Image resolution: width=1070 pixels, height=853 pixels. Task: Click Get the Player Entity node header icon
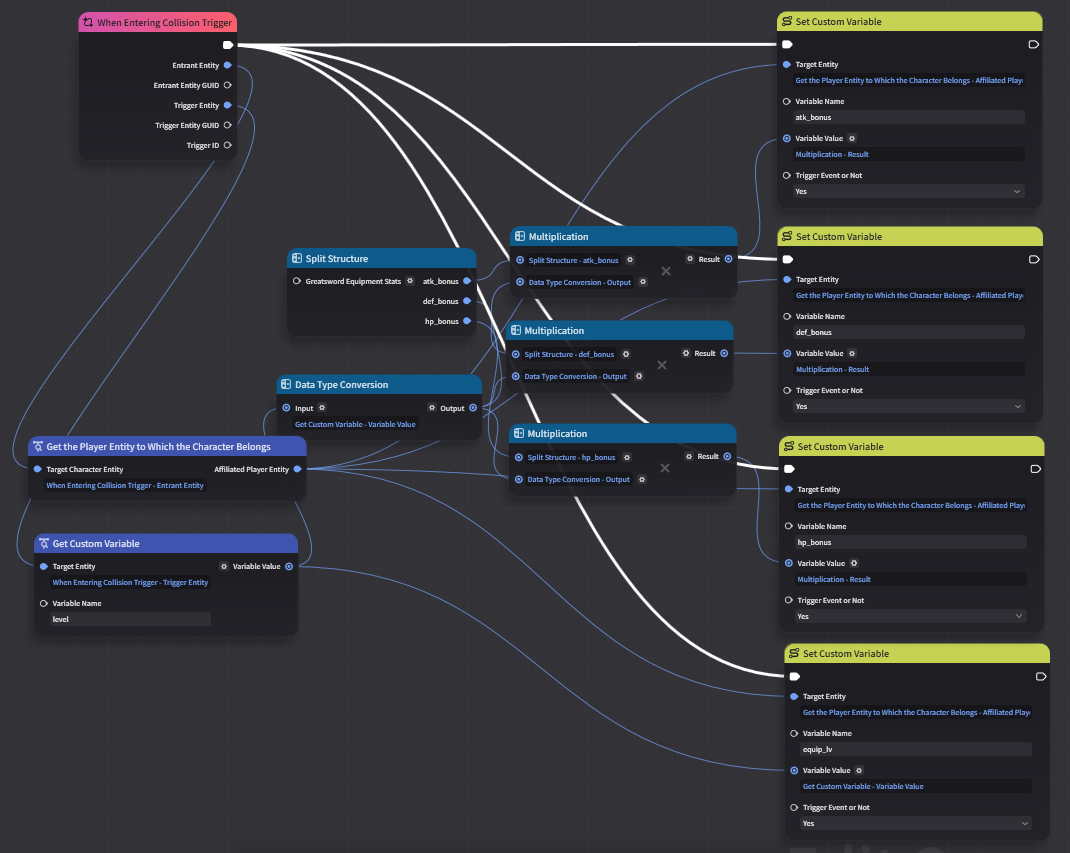(x=38, y=446)
